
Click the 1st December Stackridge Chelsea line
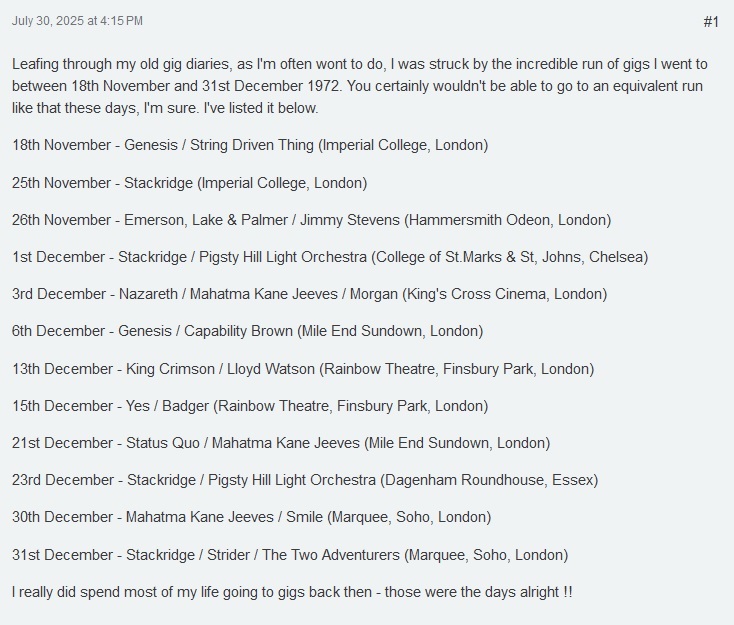click(x=330, y=257)
